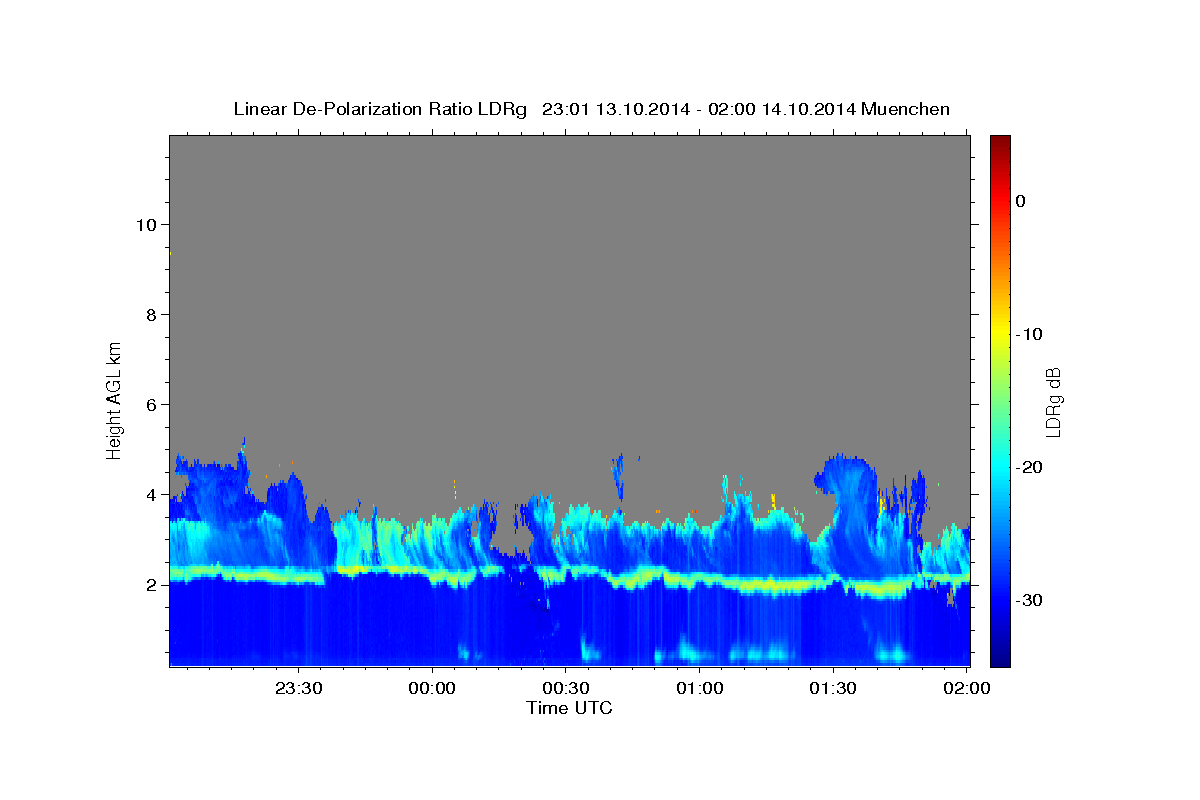Click the 01:00 time tick label
Image resolution: width=1200 pixels, height=800 pixels.
[x=700, y=688]
